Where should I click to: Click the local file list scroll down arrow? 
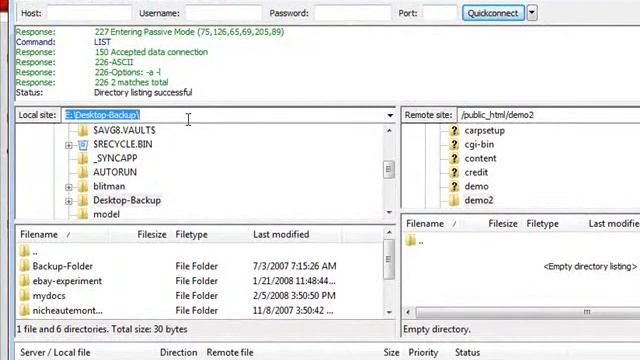click(389, 312)
